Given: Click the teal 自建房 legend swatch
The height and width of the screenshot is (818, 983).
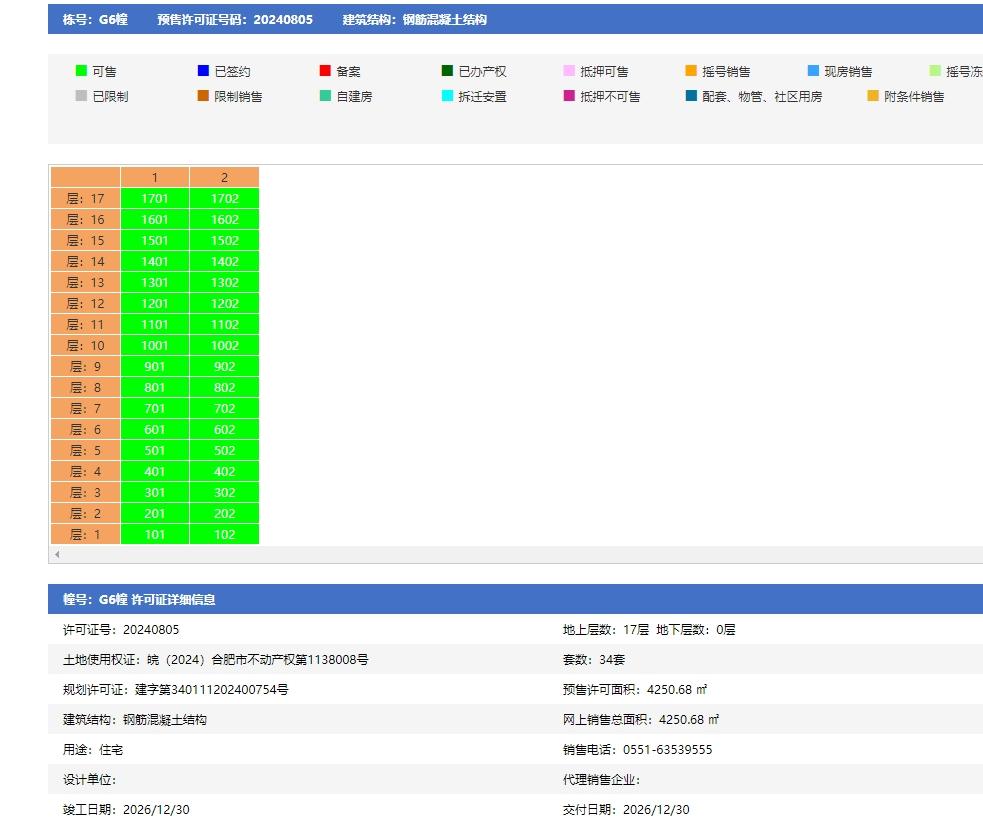Looking at the screenshot, I should pyautogui.click(x=325, y=96).
